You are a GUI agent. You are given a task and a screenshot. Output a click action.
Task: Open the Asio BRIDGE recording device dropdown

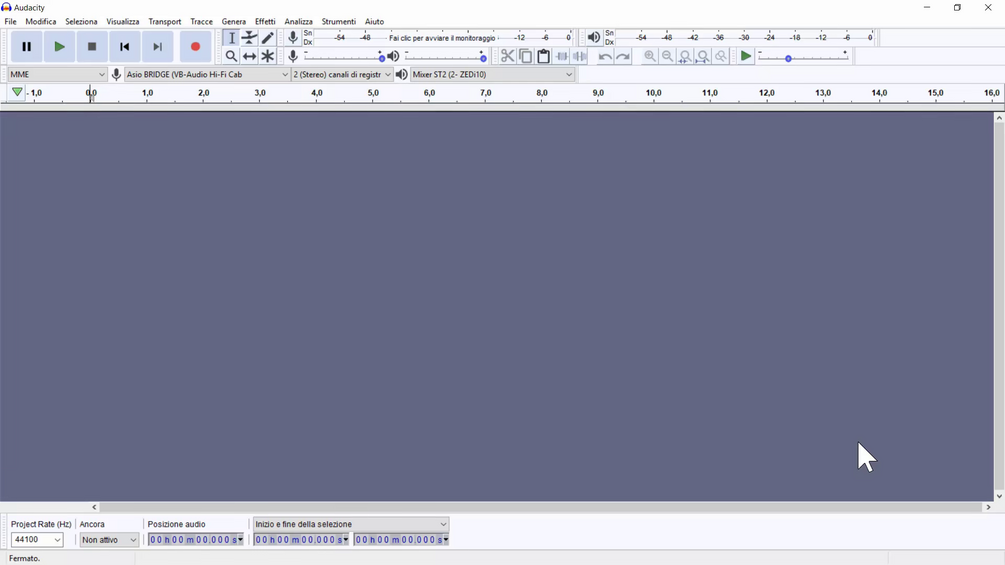click(x=207, y=74)
